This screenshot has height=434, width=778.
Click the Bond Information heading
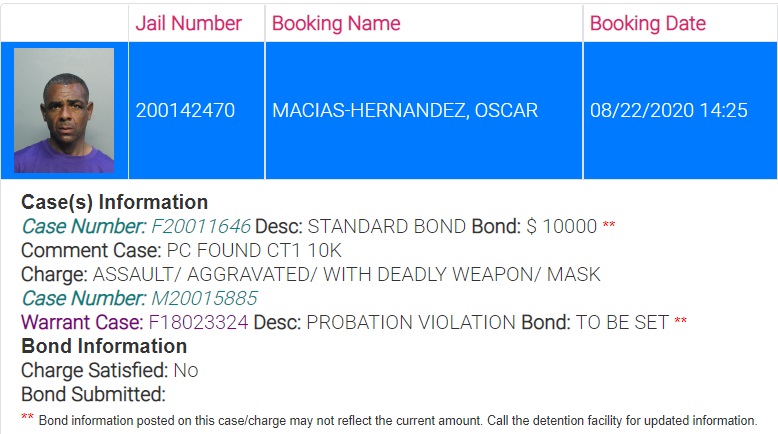coord(104,346)
